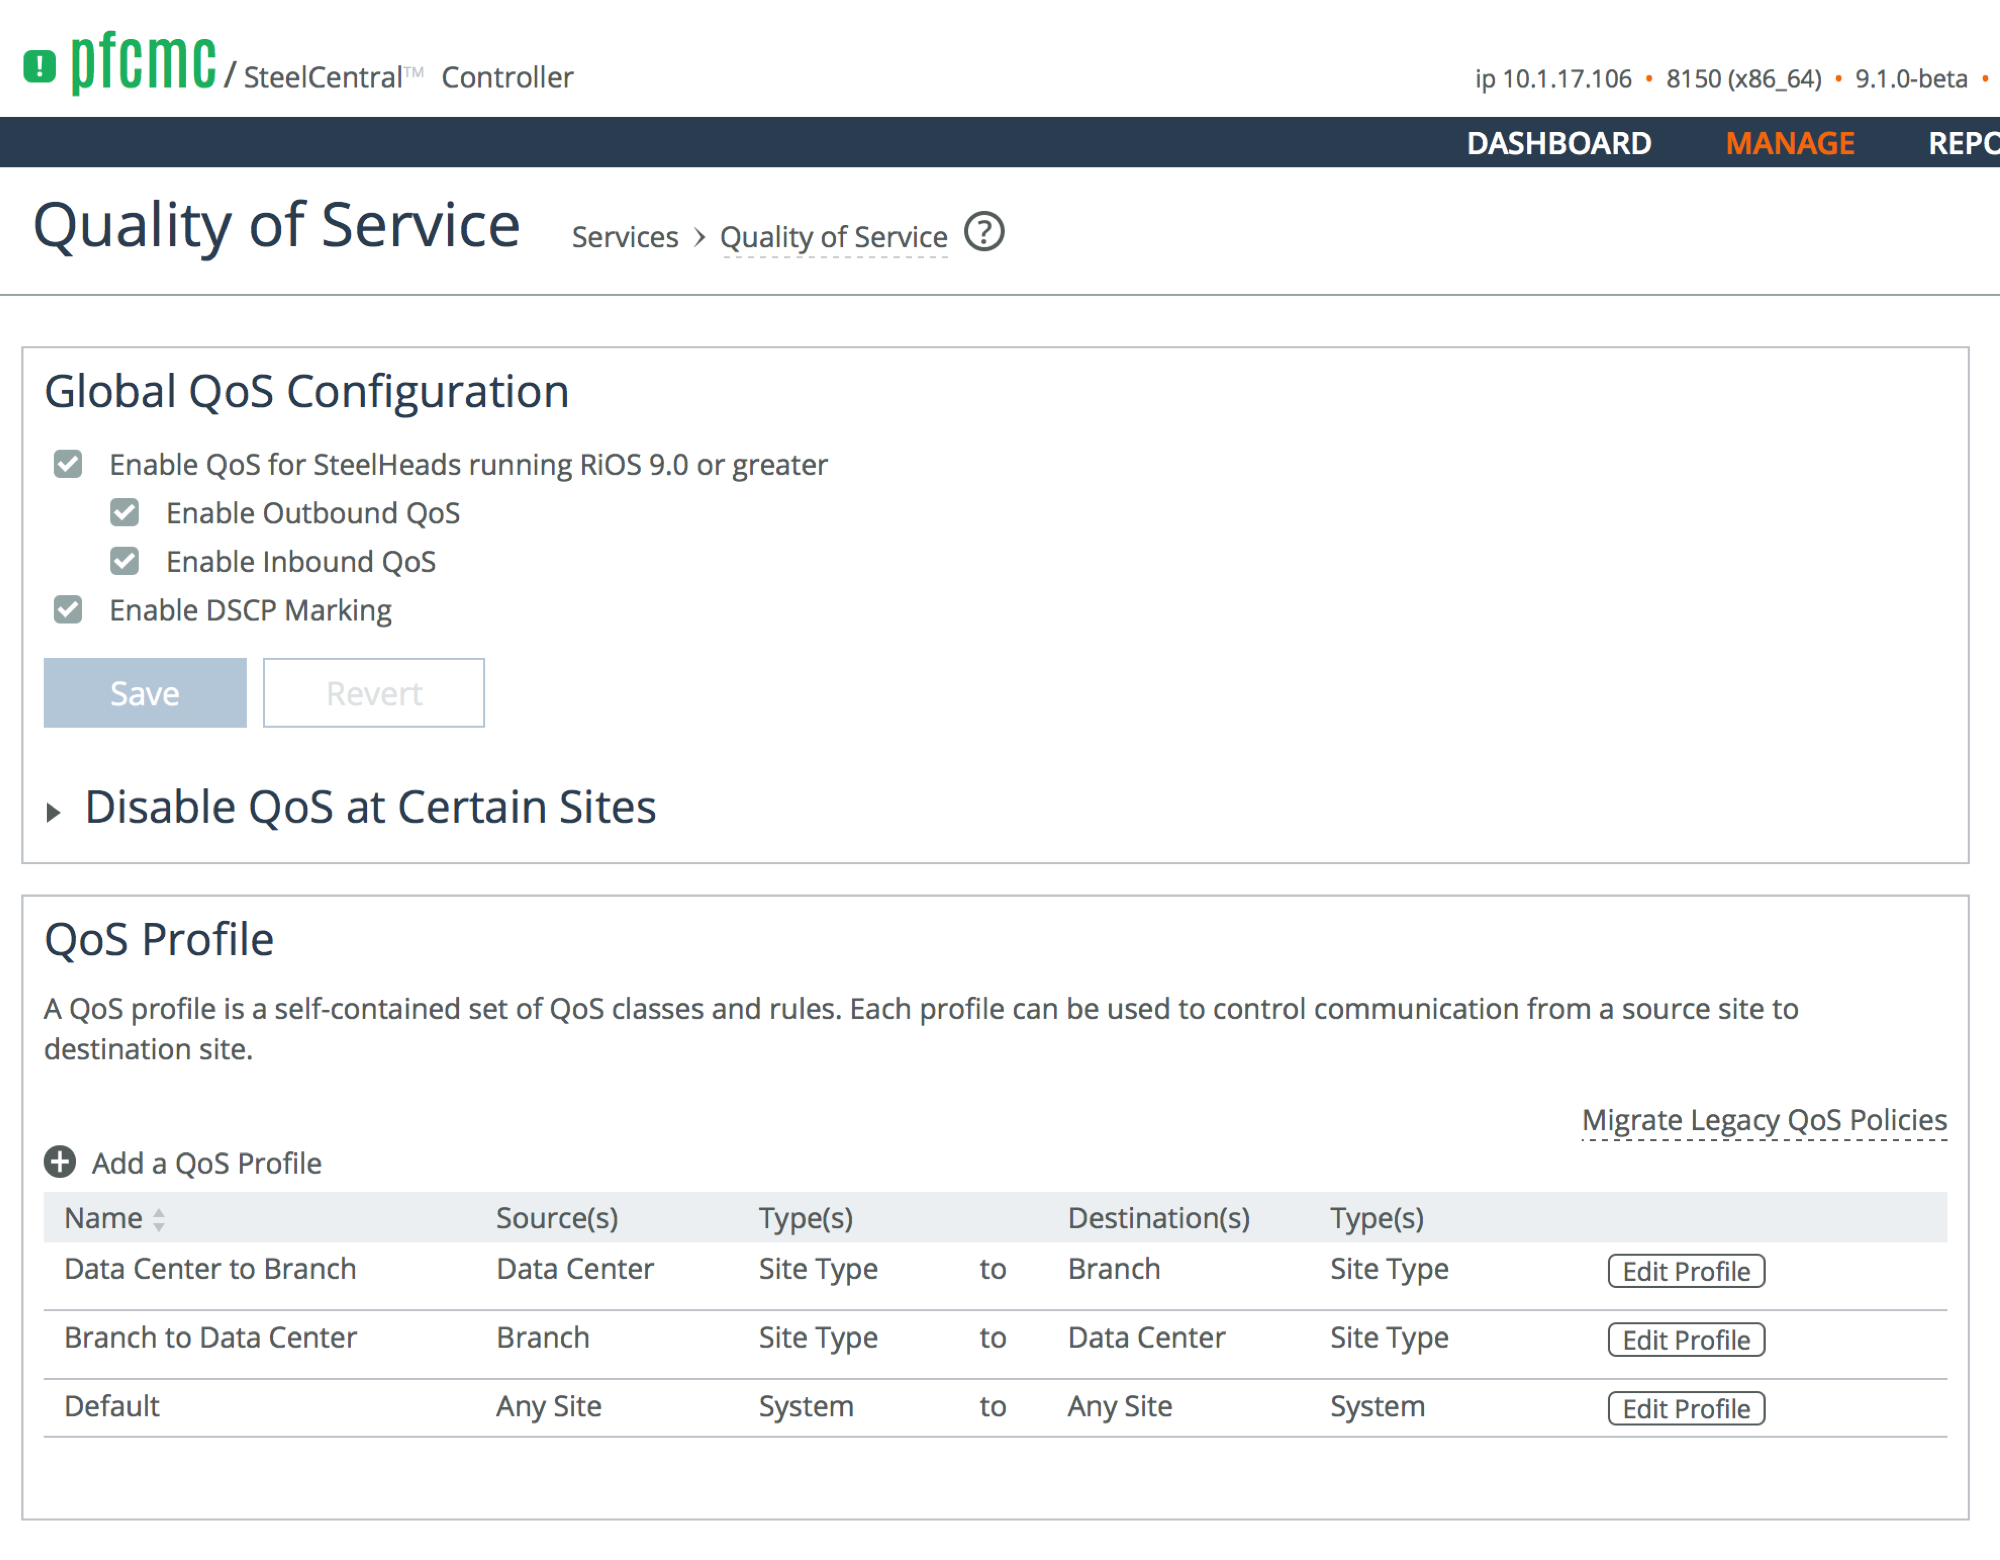
Task: Open Migrate Legacy QoS Policies link
Action: click(x=1764, y=1120)
